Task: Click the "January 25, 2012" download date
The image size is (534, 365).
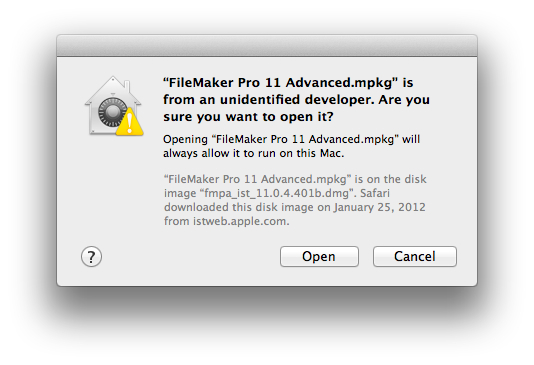Action: 379,207
